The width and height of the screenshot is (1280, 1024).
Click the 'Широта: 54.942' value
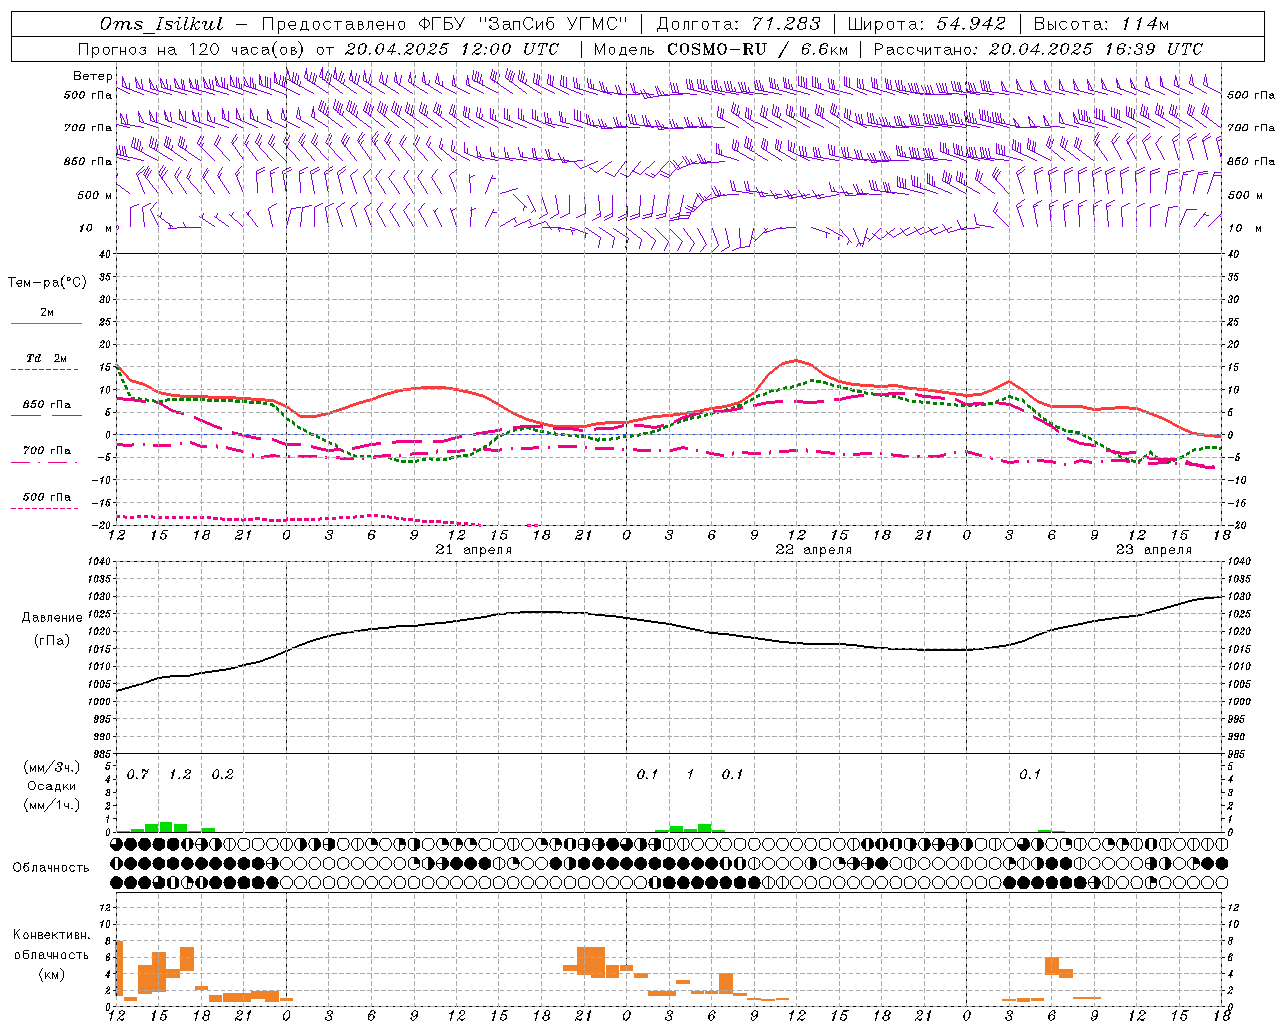(926, 24)
